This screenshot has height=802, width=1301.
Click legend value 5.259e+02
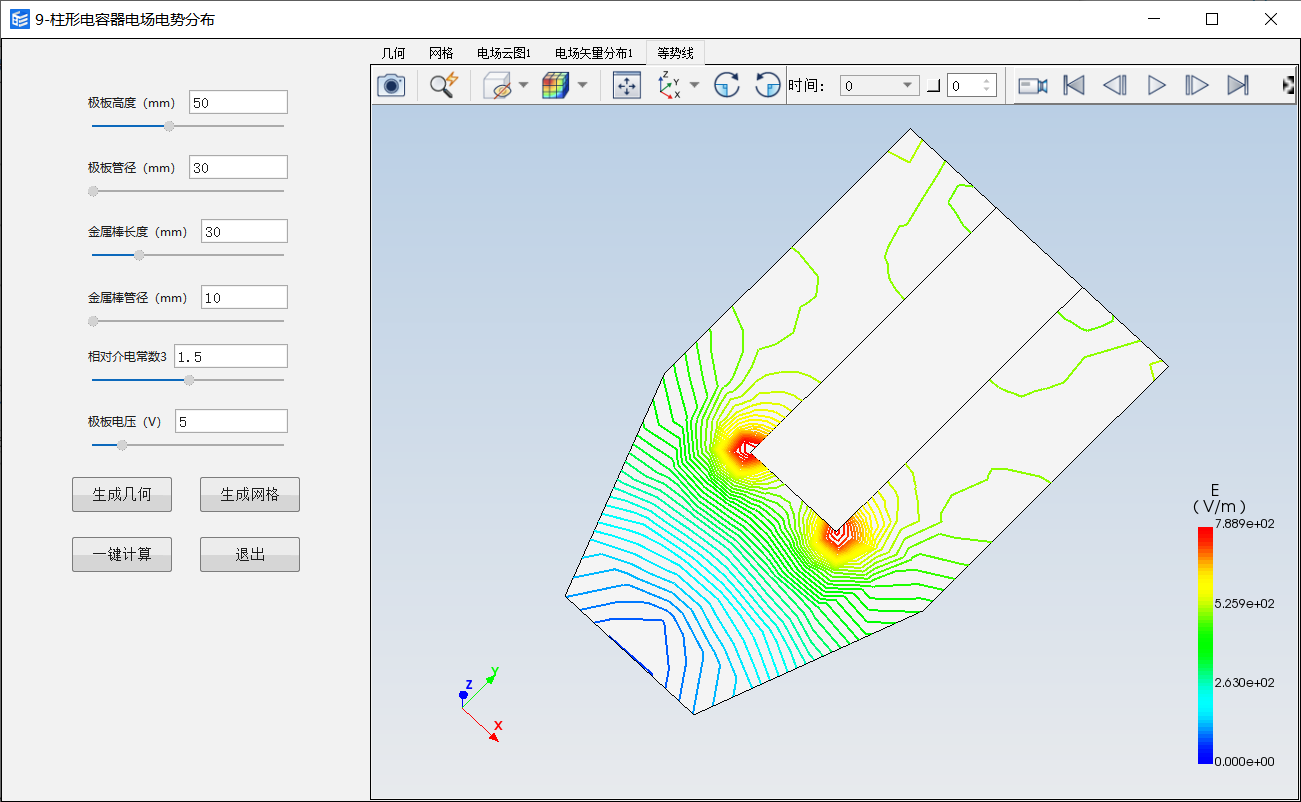(1244, 603)
